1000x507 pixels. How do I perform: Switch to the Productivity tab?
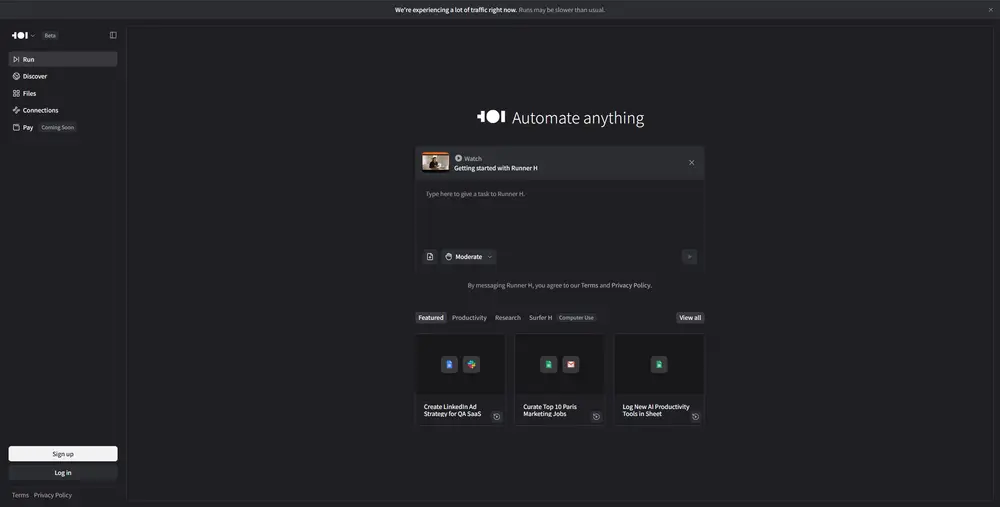469,318
